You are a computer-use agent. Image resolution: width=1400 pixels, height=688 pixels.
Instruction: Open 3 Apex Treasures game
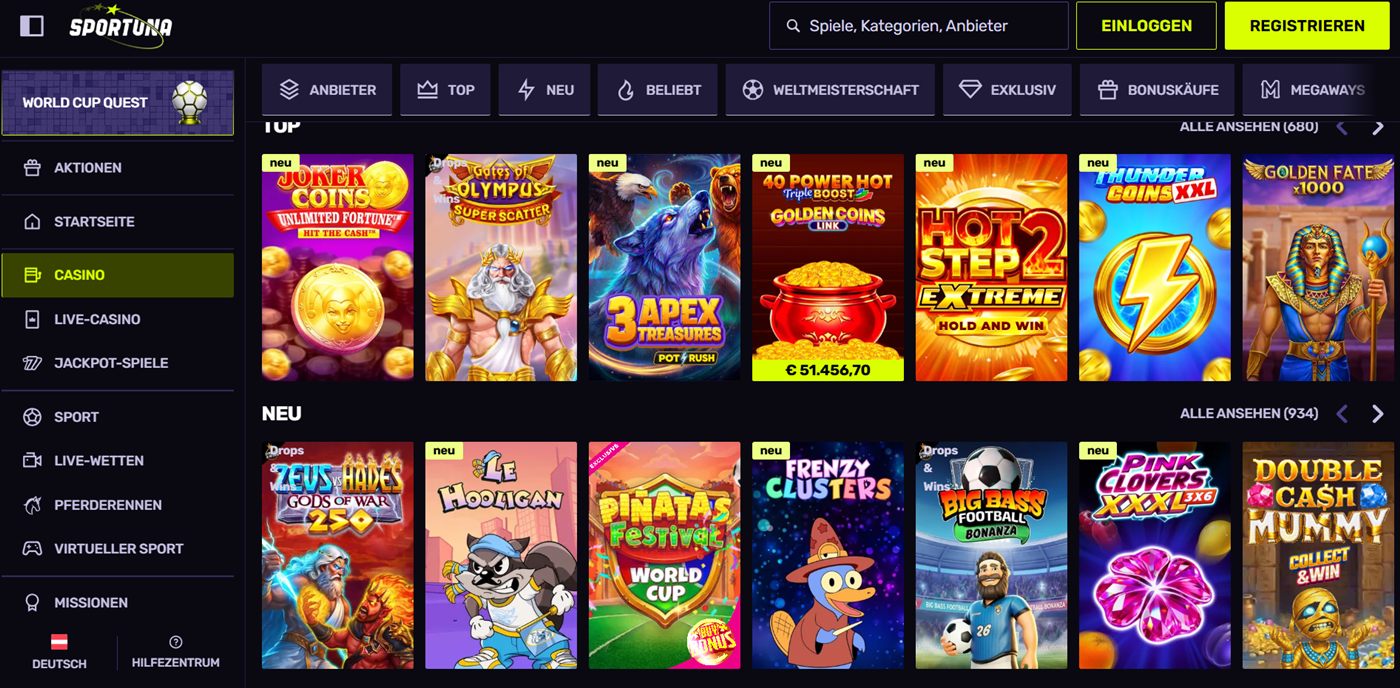pyautogui.click(x=665, y=267)
